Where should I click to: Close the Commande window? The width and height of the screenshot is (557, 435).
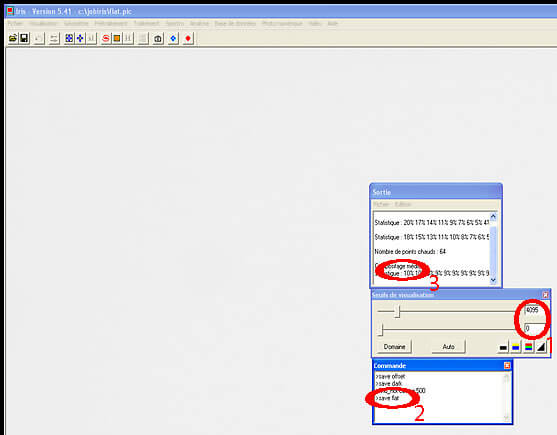[507, 365]
